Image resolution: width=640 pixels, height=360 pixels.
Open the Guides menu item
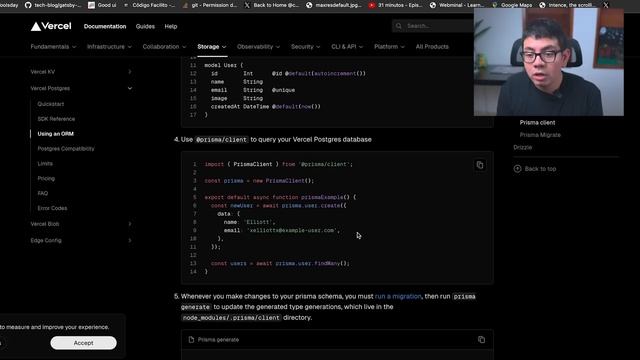(145, 27)
